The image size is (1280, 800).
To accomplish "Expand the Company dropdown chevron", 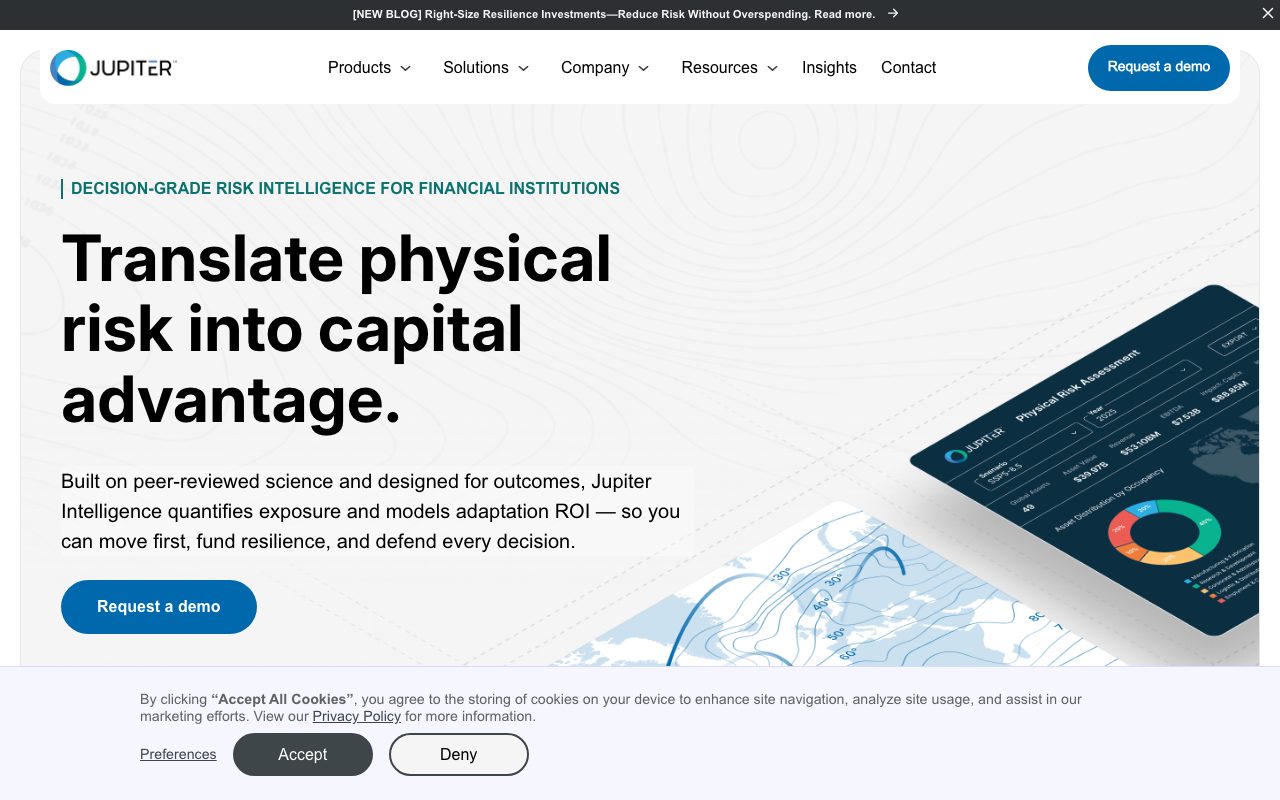I will point(644,68).
